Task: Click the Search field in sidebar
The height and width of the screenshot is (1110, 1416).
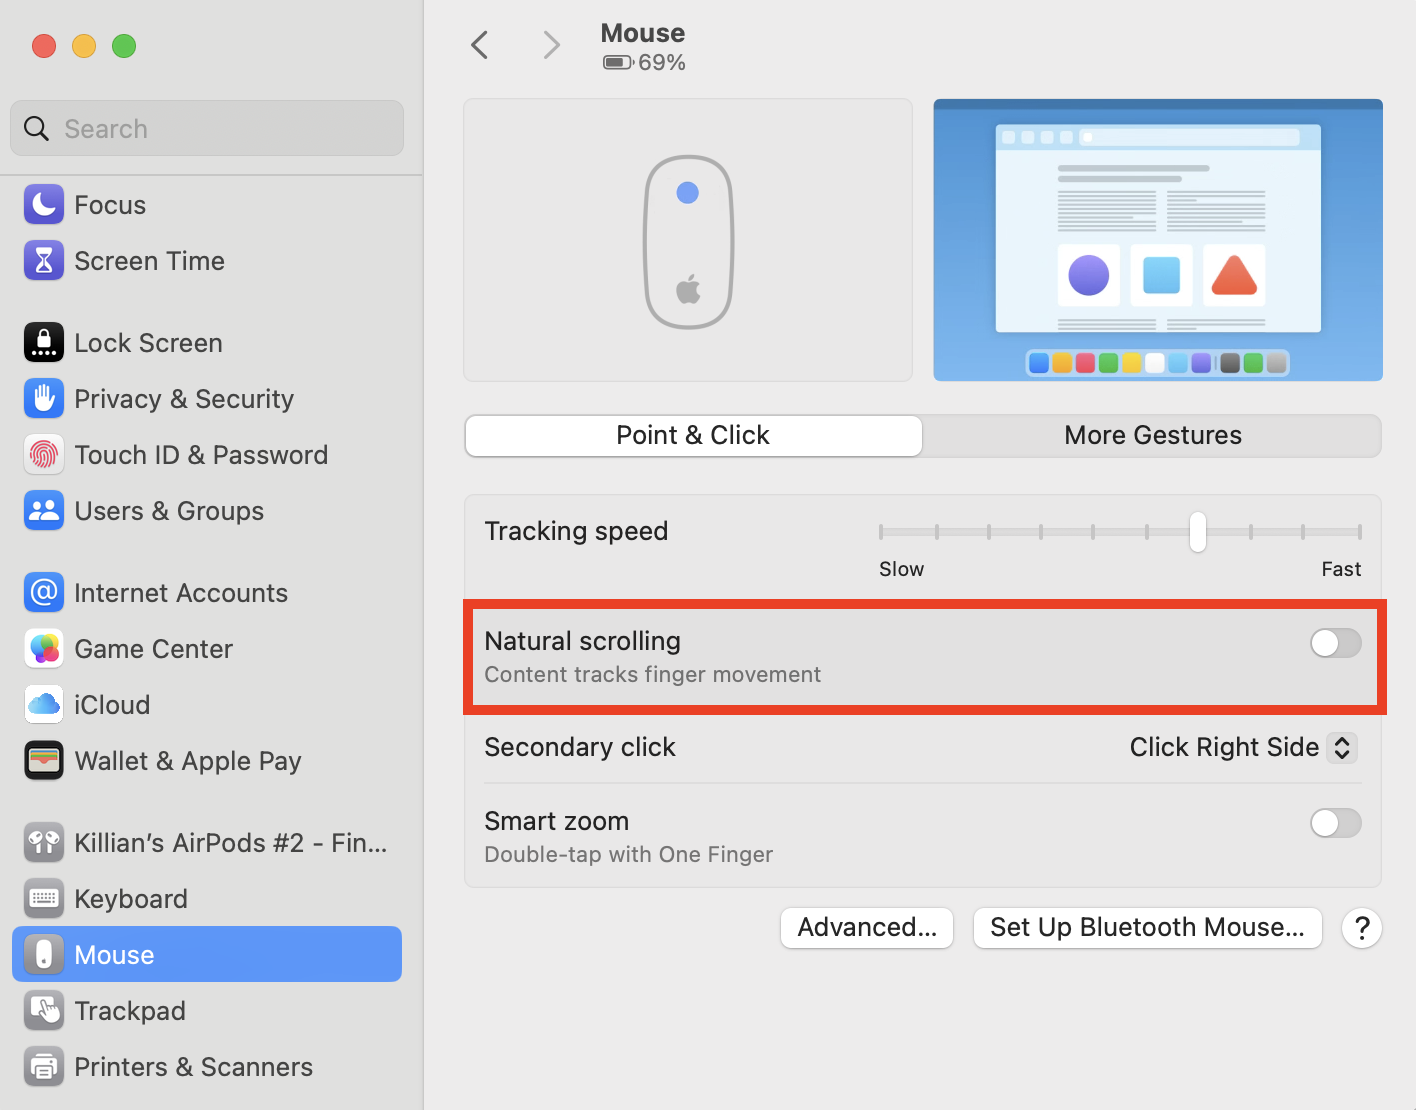Action: [206, 128]
